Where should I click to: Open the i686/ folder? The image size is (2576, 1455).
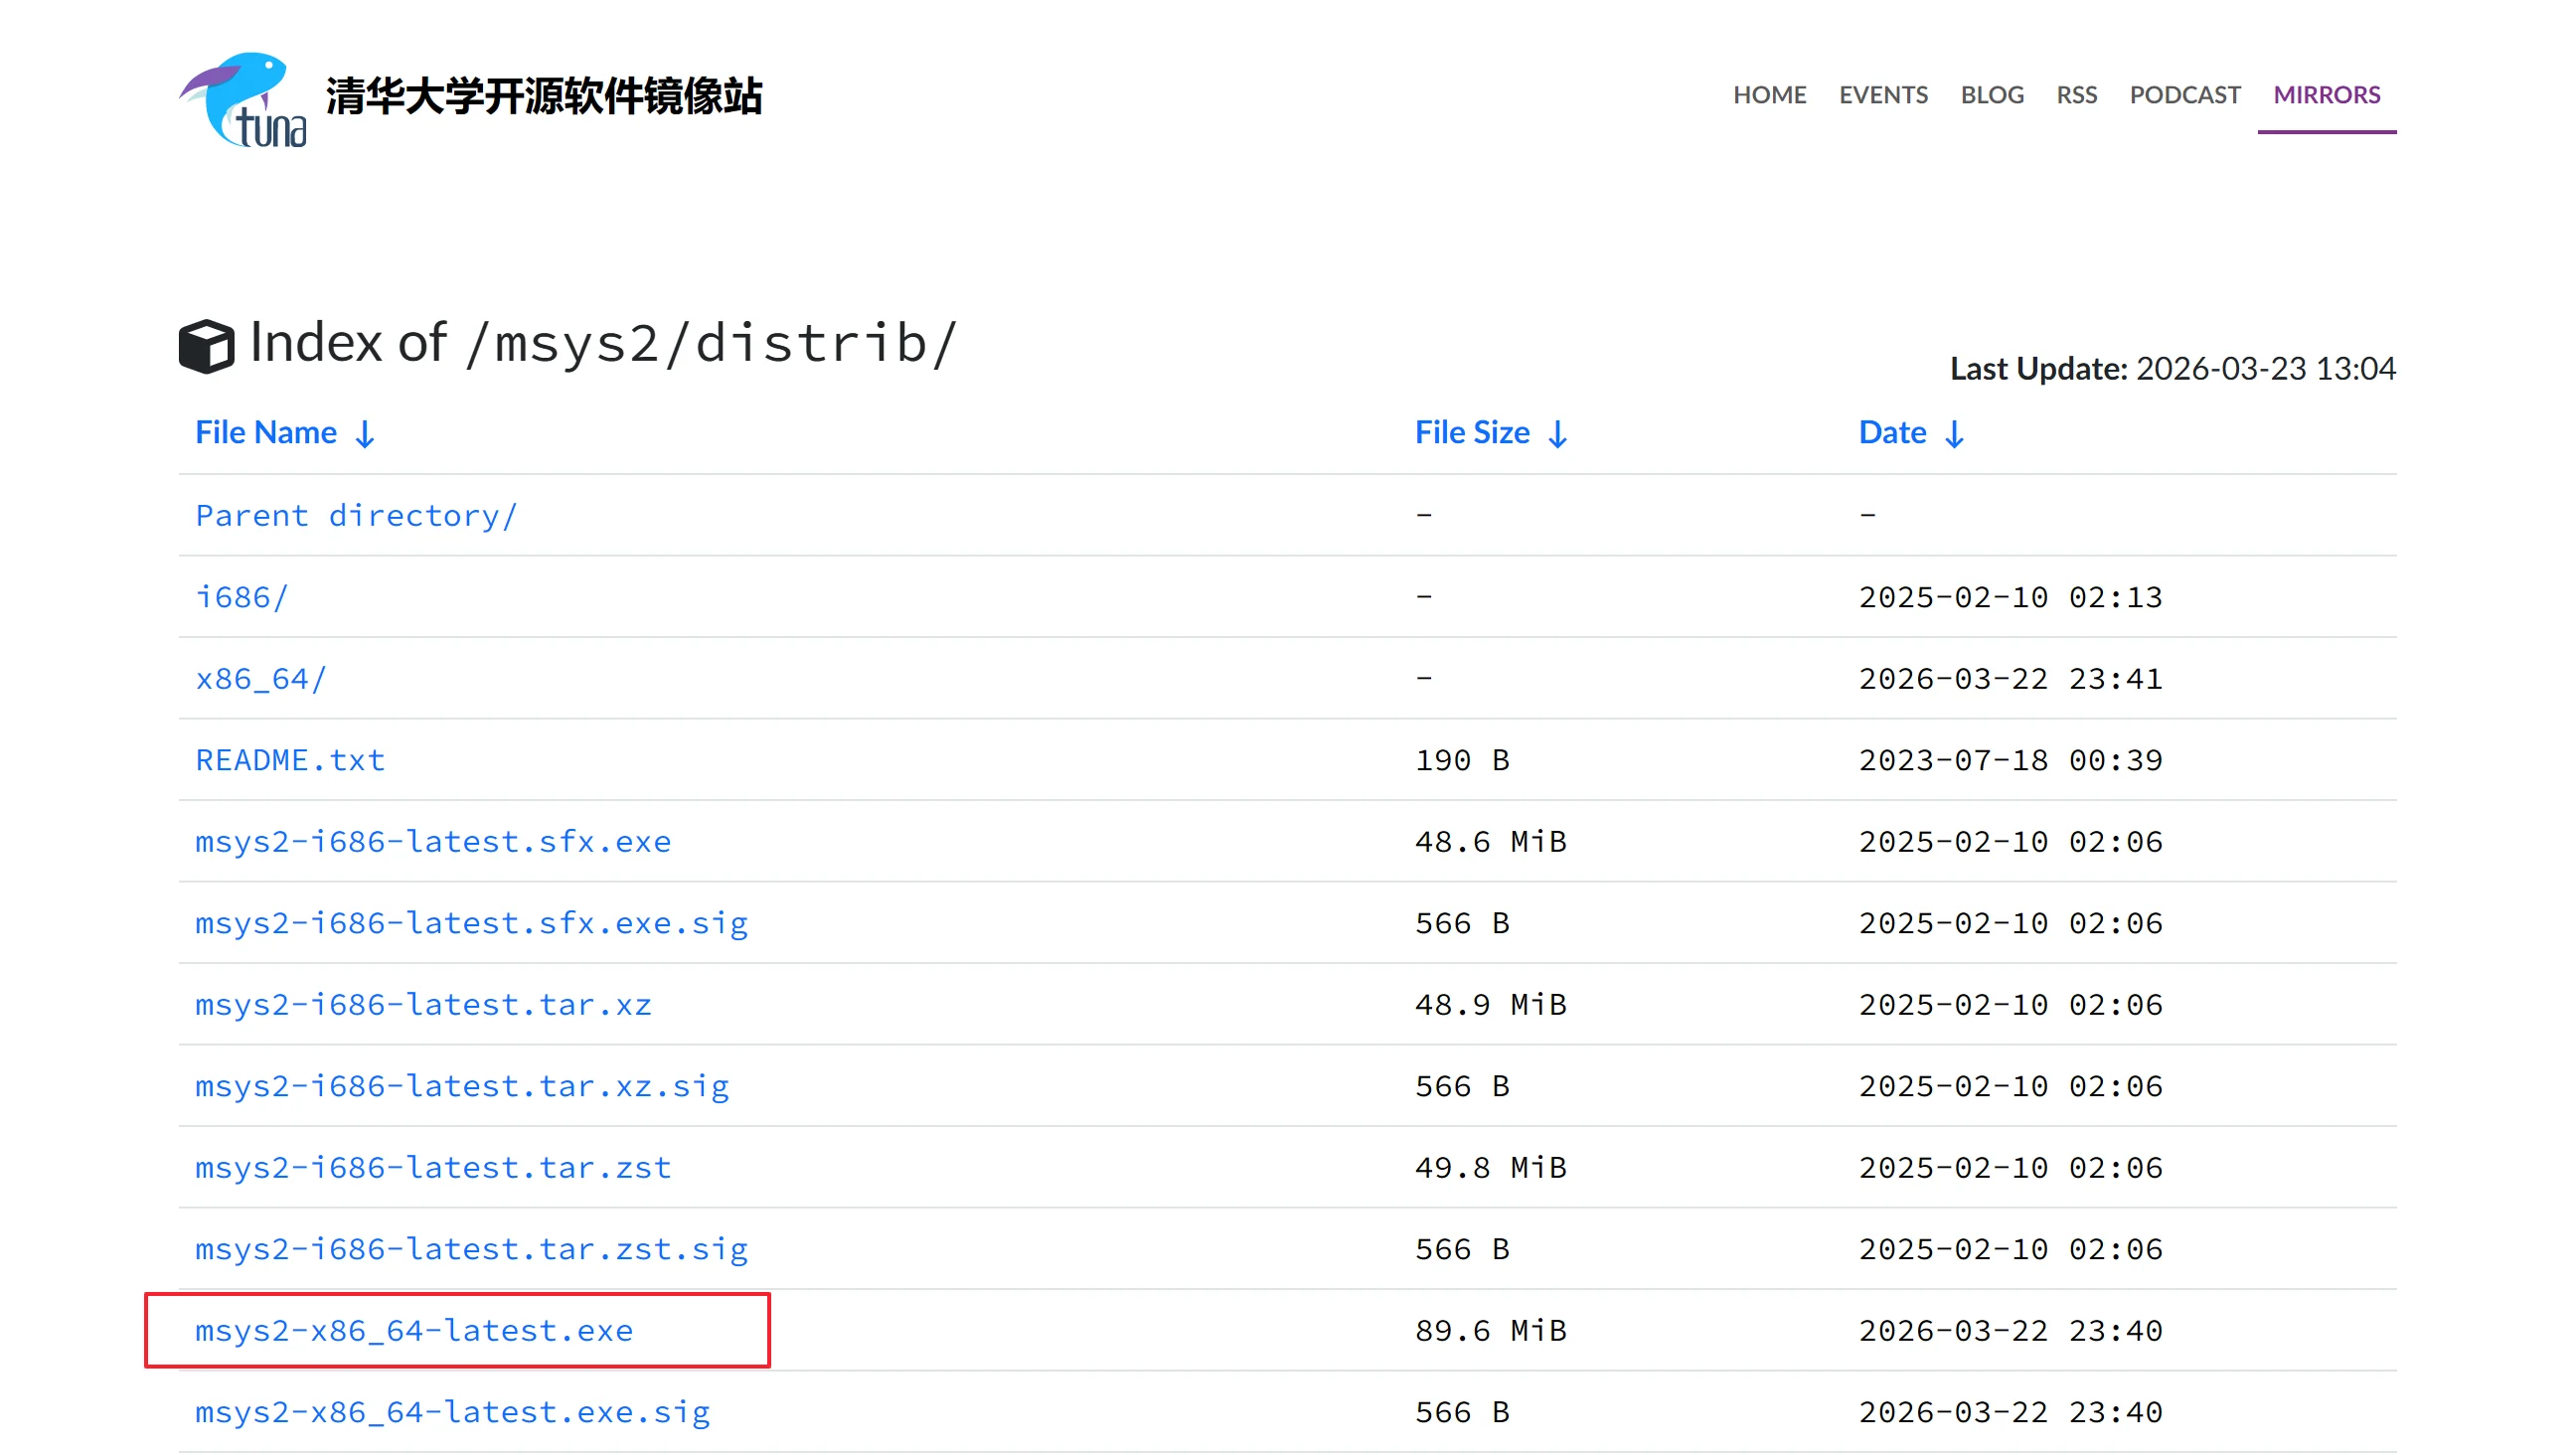tap(242, 598)
